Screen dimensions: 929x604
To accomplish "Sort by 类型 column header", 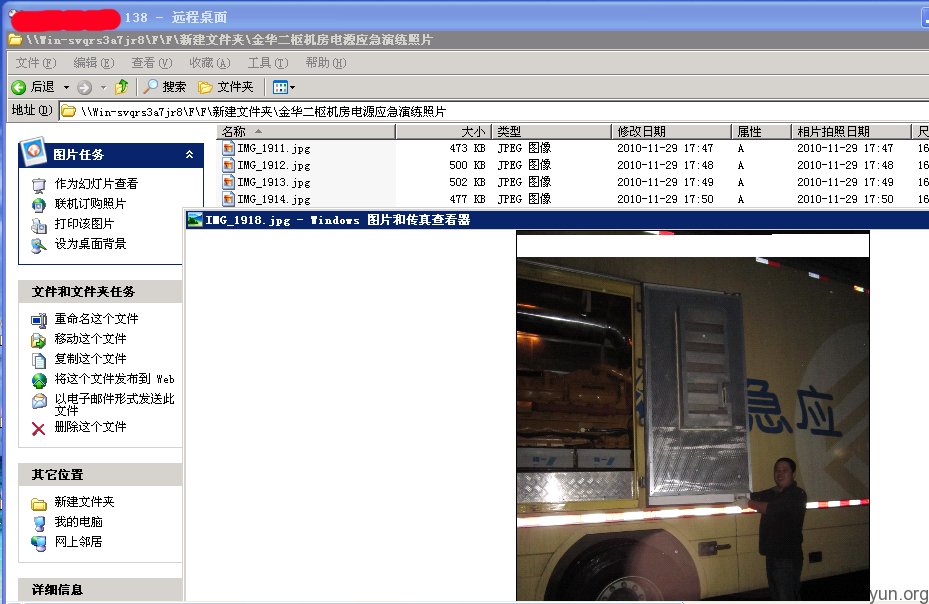I will pos(551,132).
